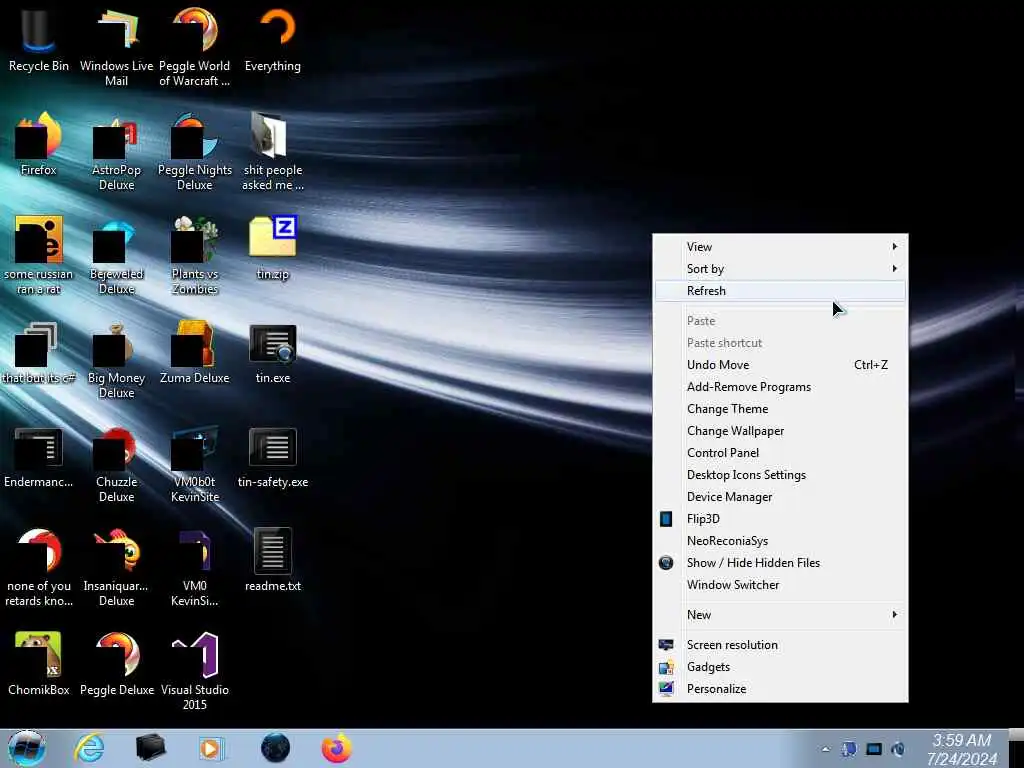Select the readme.txt file icon

coord(273,559)
